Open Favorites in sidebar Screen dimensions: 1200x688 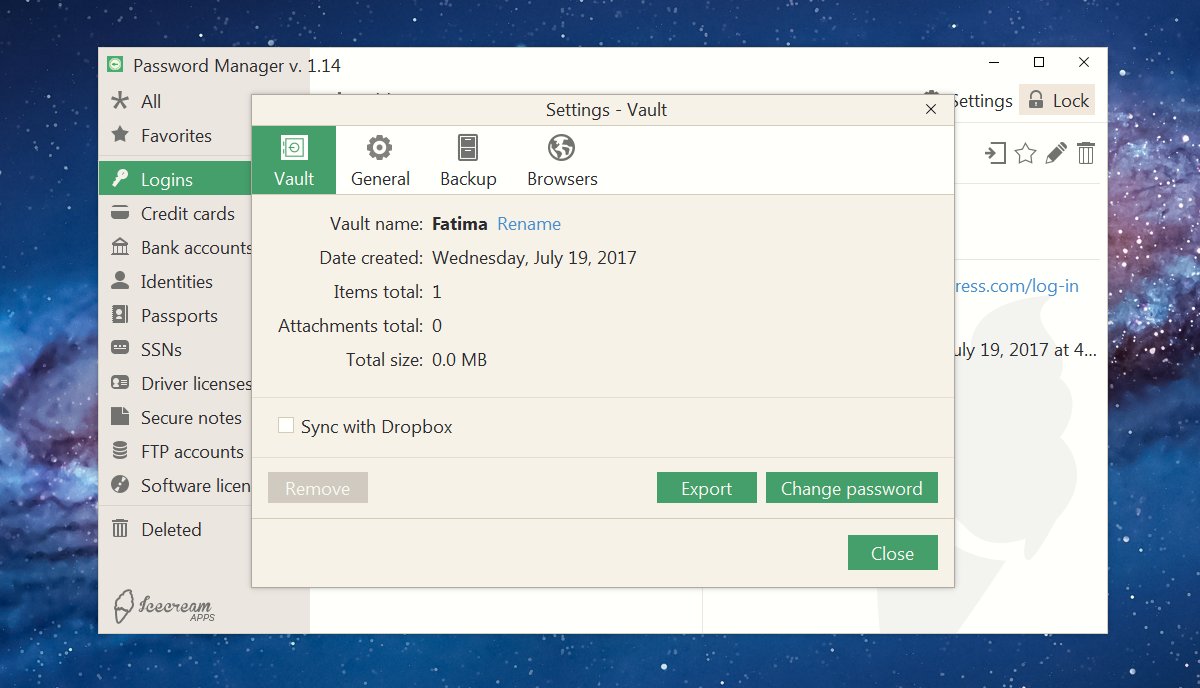[x=175, y=135]
